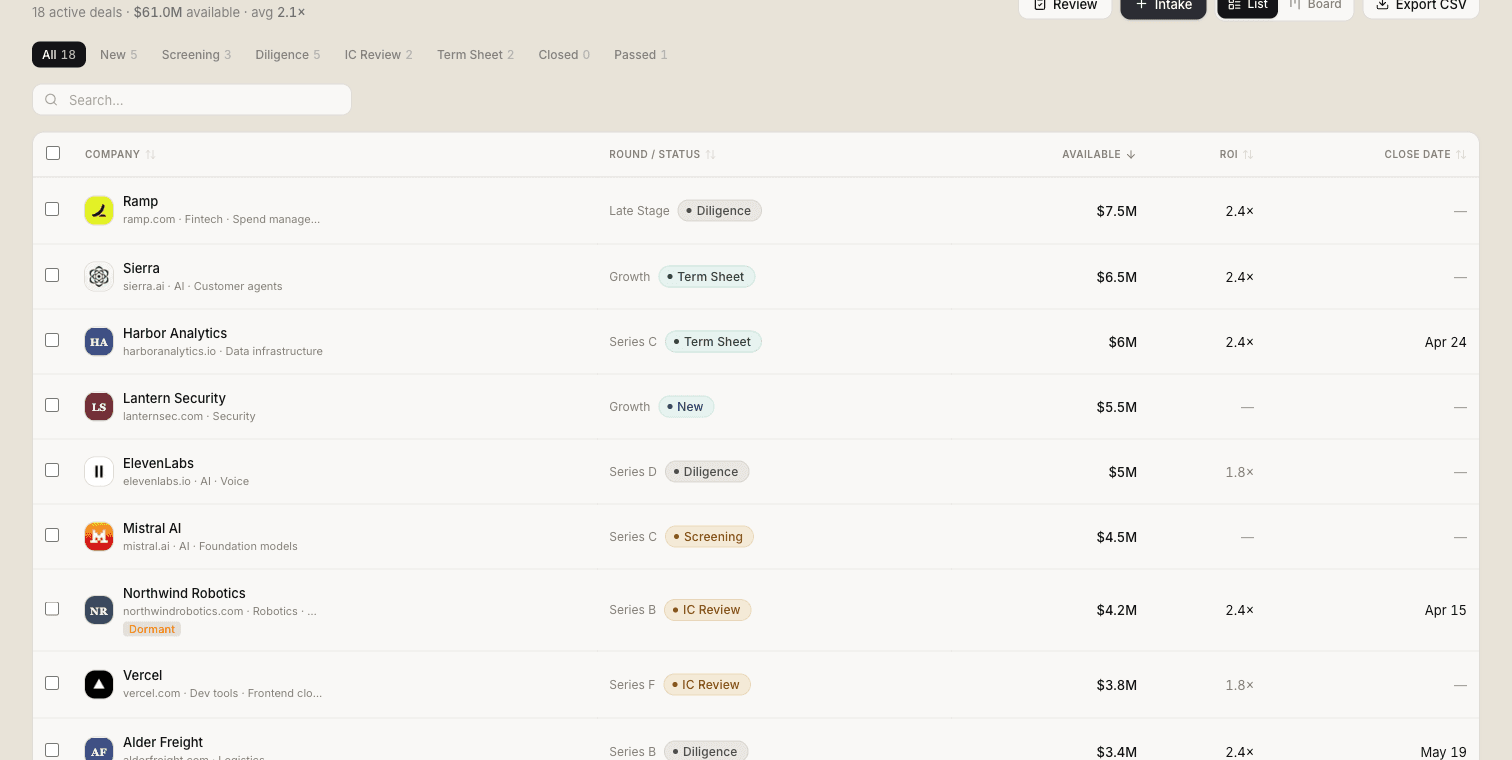Click the $4.2M available amount

click(1117, 610)
